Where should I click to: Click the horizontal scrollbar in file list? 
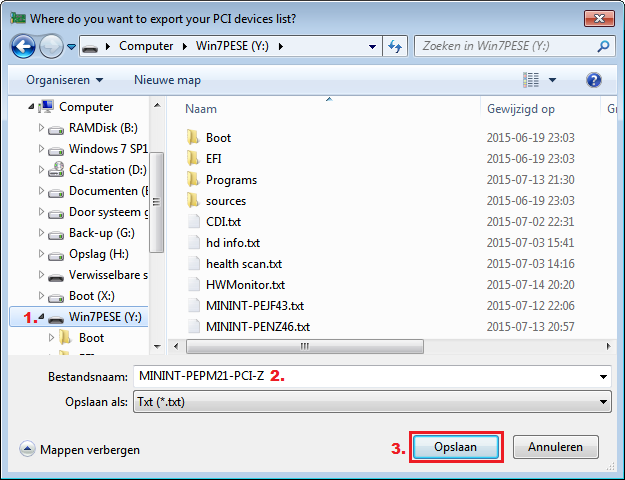[300, 345]
